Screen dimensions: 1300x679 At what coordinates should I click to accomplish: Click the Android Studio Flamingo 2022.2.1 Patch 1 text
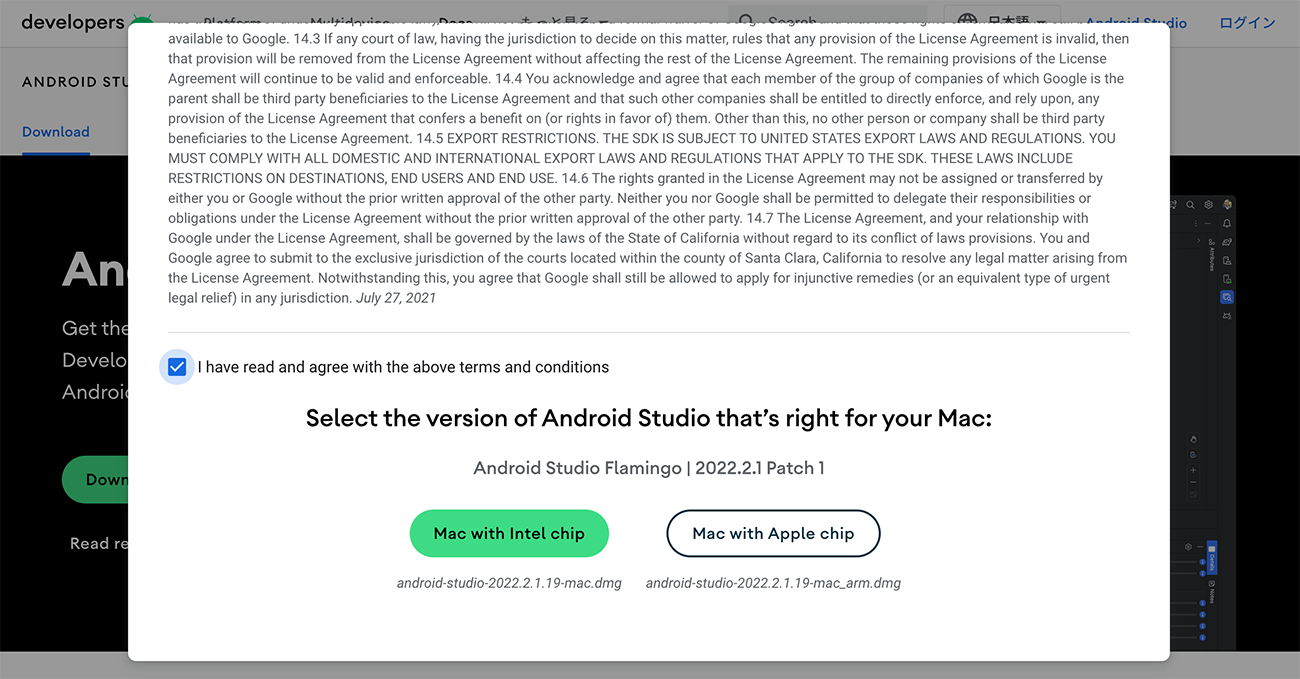click(649, 468)
